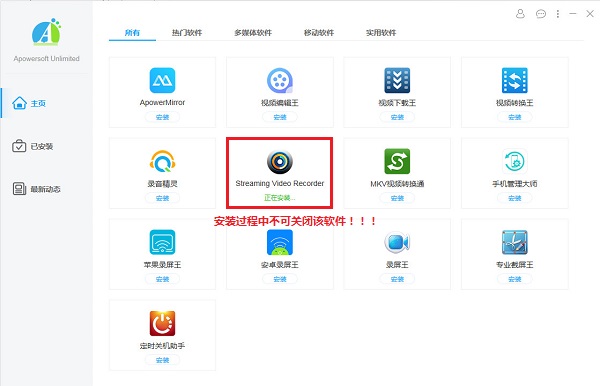Screen dimensions: 600x386
Task: Click the 定时关机助手 power icon
Action: [162, 323]
